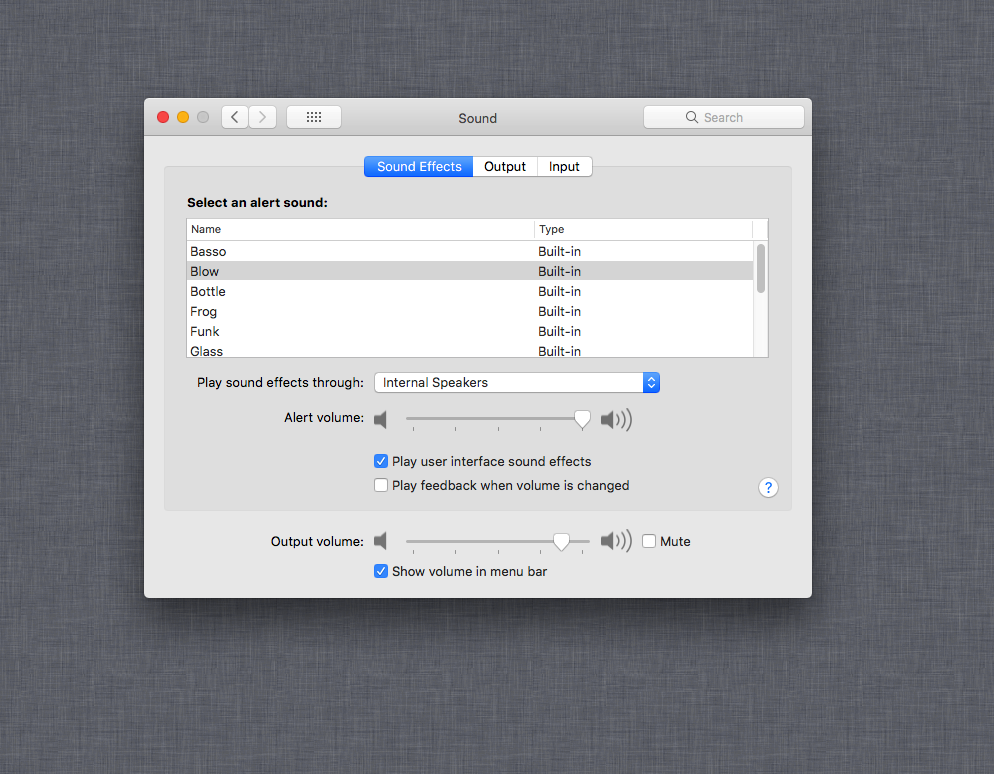Click the quiet speaker icon beside Alert volume

[380, 420]
